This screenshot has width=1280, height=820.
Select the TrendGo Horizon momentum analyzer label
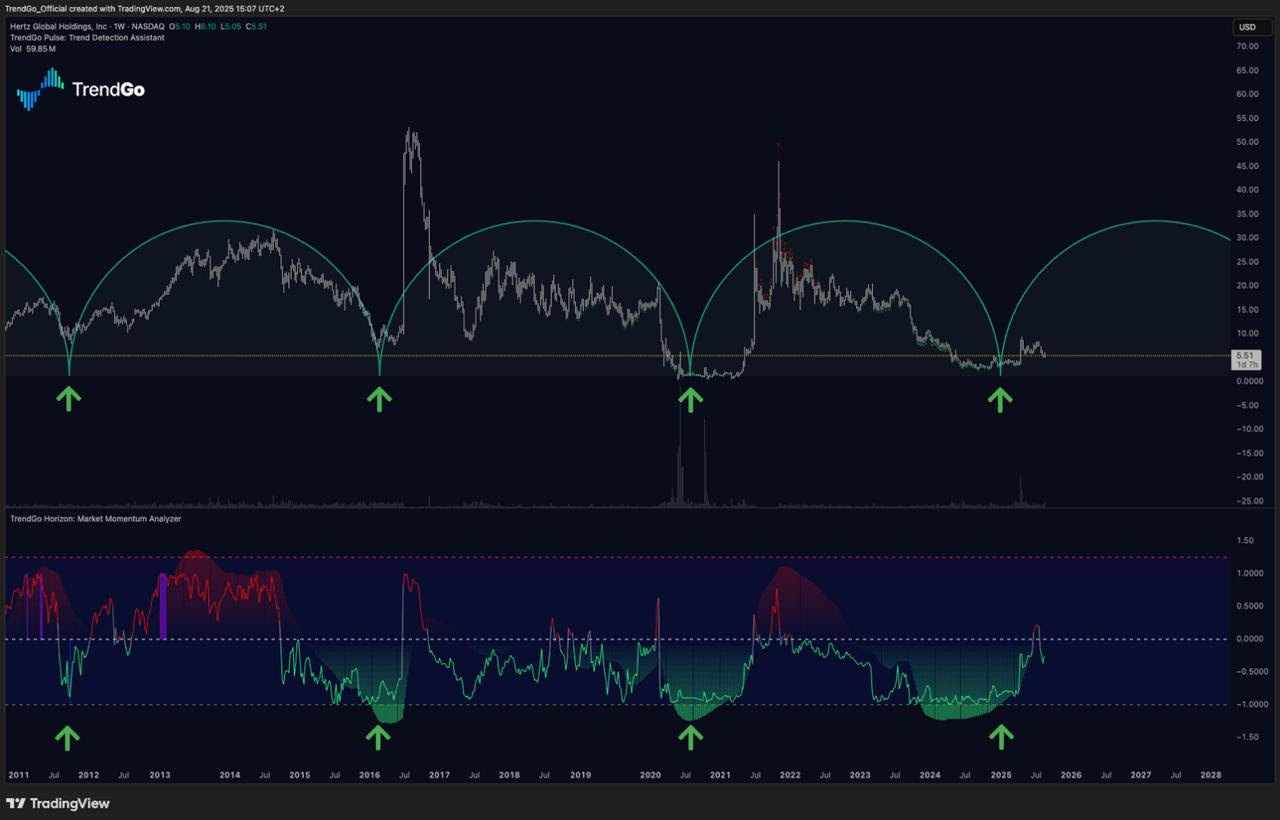tap(95, 519)
